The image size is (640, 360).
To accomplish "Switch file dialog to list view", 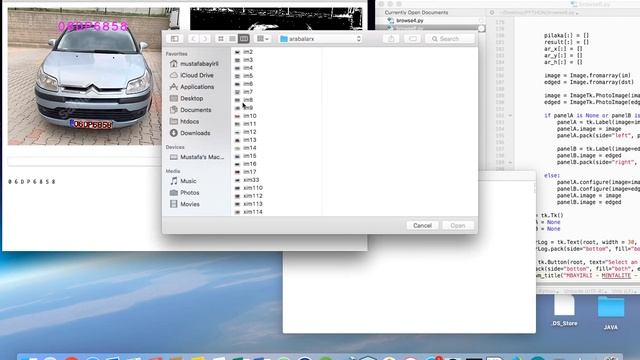I will (232, 39).
